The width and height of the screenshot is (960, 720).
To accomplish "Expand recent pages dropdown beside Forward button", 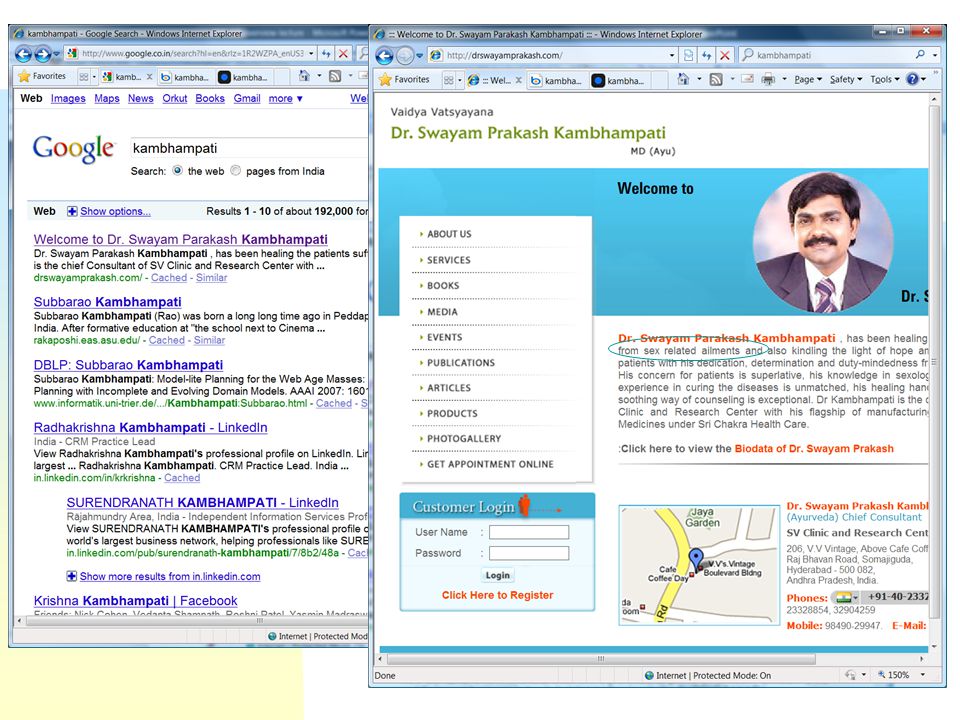I will [x=419, y=56].
